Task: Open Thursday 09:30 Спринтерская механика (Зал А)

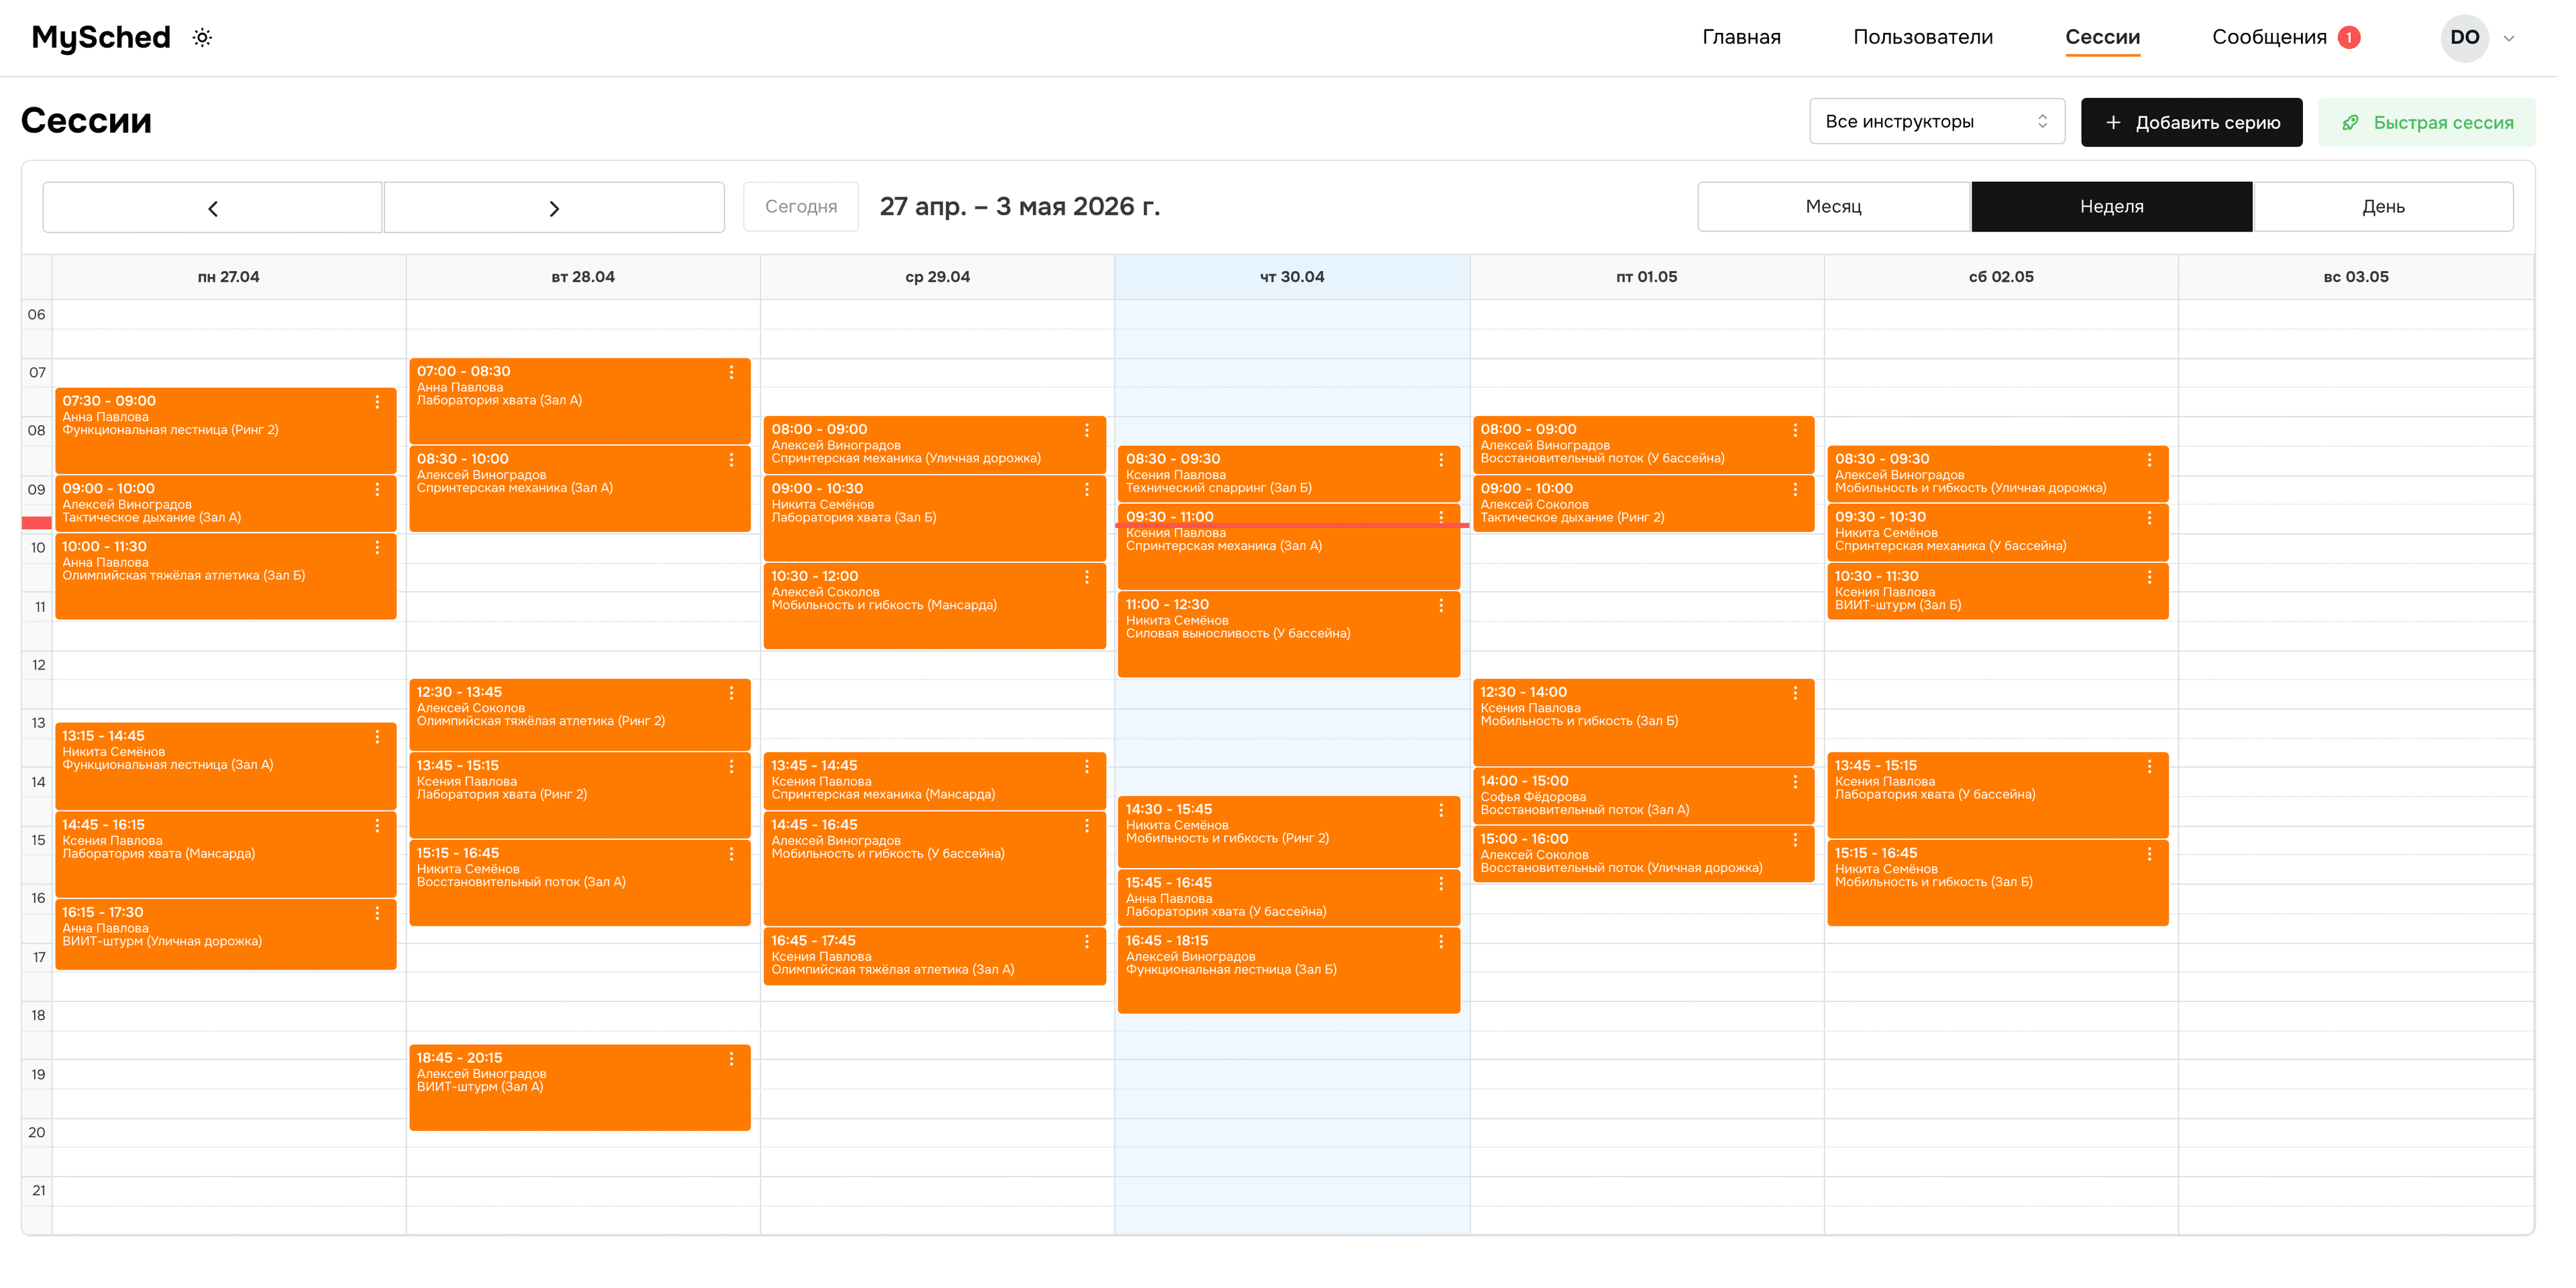Action: 1289,548
